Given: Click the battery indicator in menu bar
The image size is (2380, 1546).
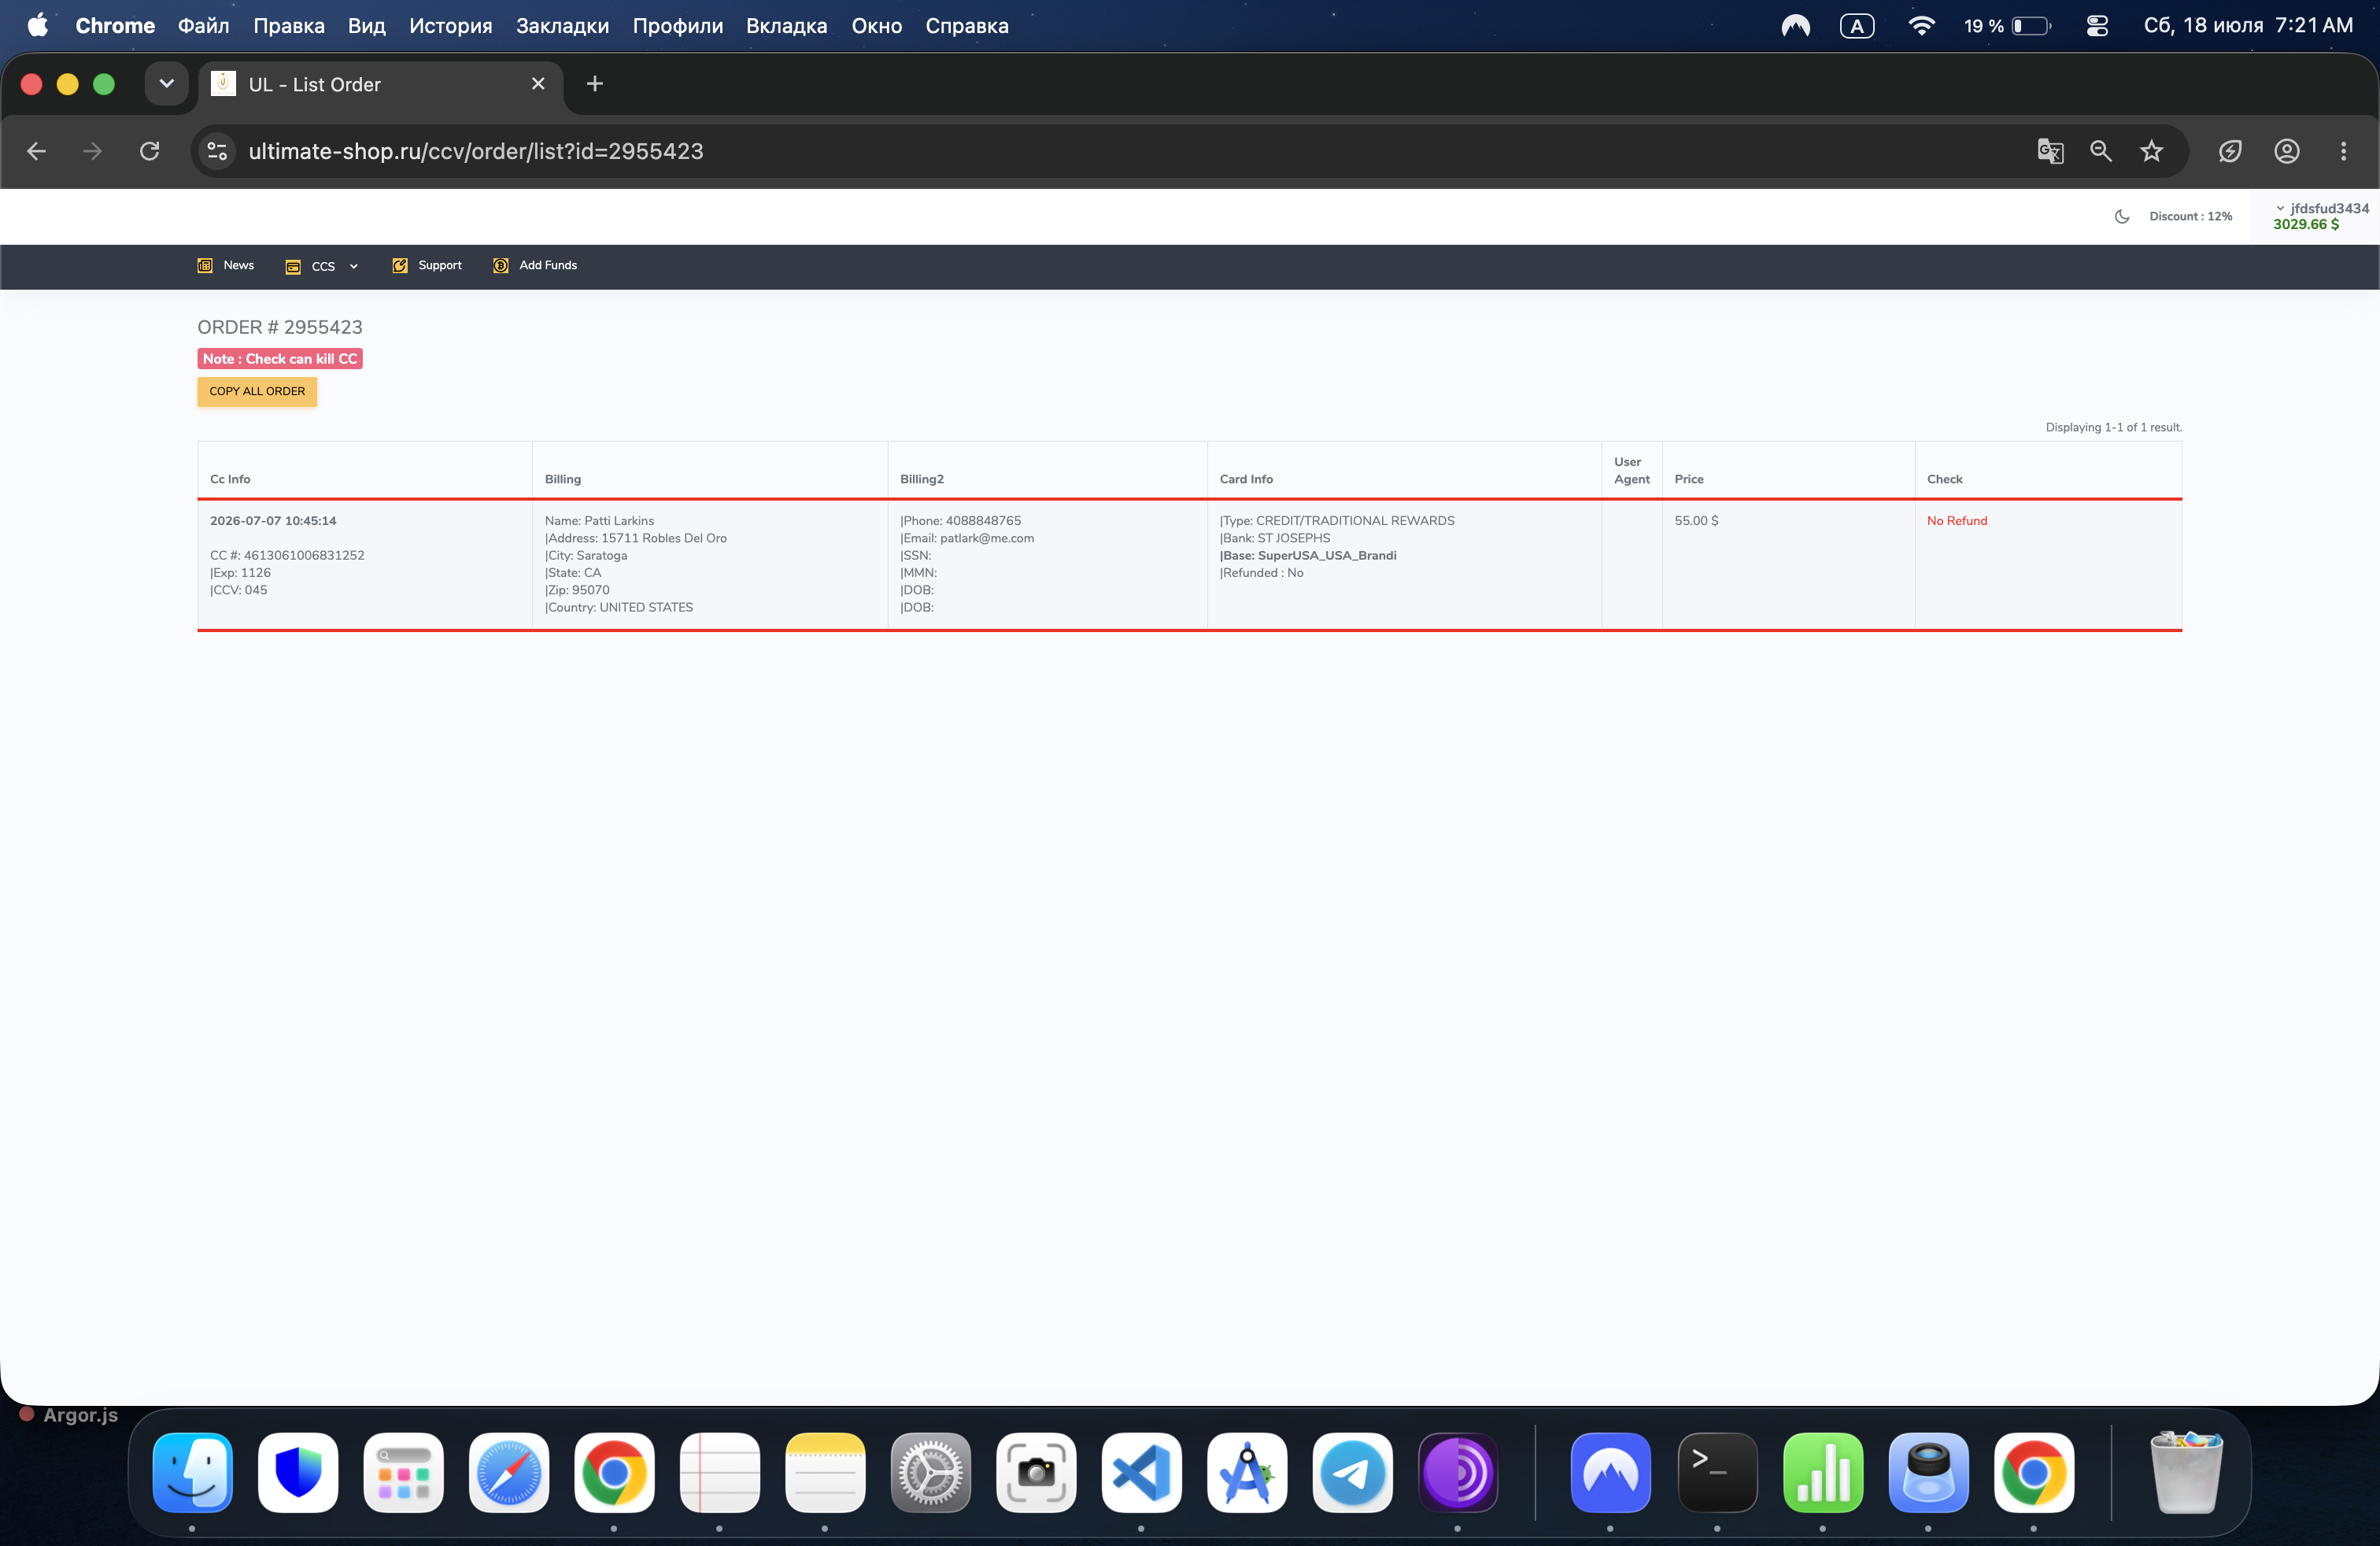Looking at the screenshot, I should click(x=2007, y=26).
